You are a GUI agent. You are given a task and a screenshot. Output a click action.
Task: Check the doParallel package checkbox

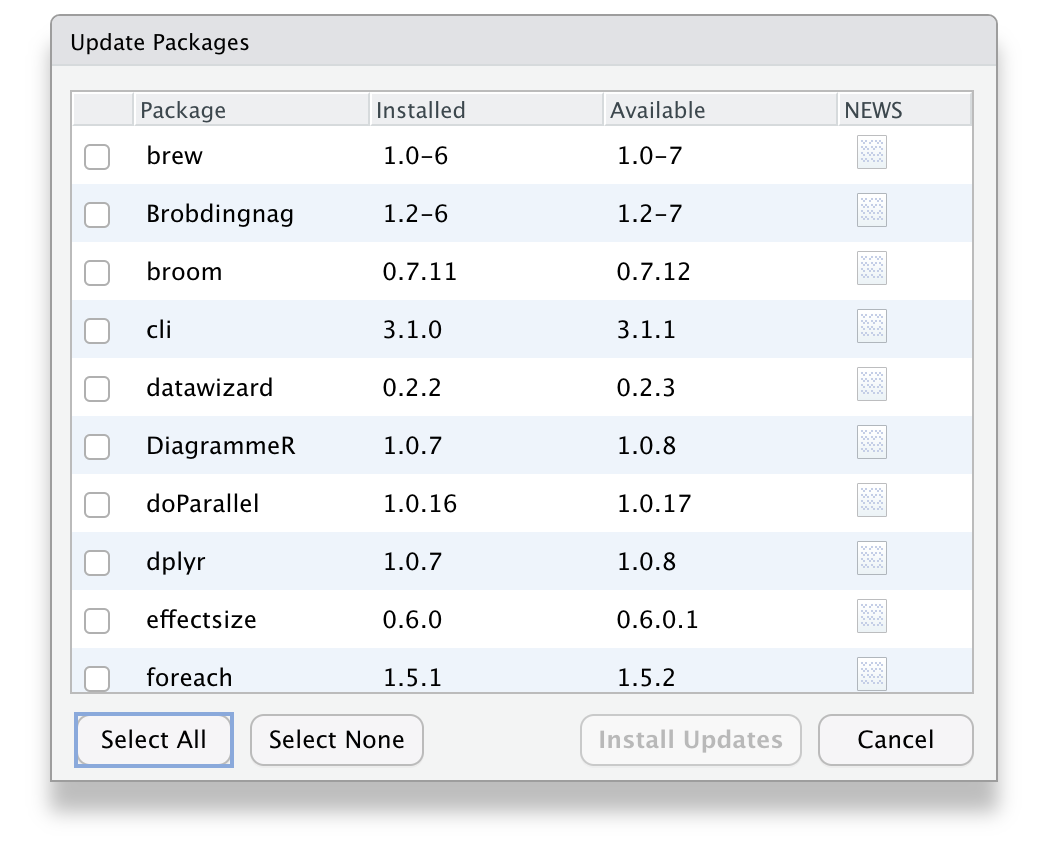click(x=97, y=505)
